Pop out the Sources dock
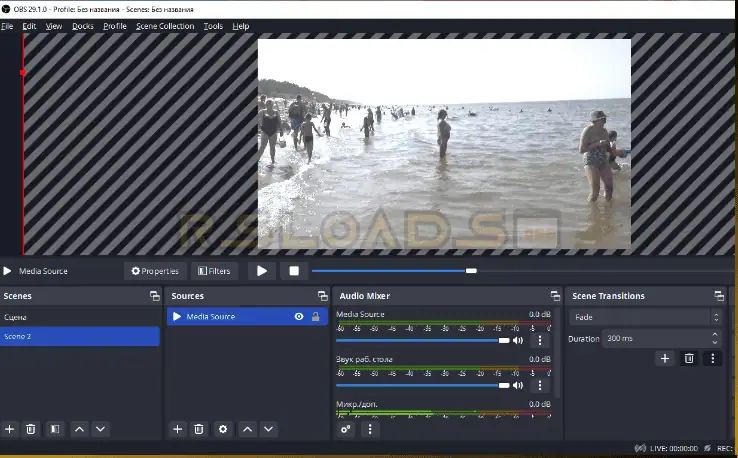 pyautogui.click(x=322, y=296)
